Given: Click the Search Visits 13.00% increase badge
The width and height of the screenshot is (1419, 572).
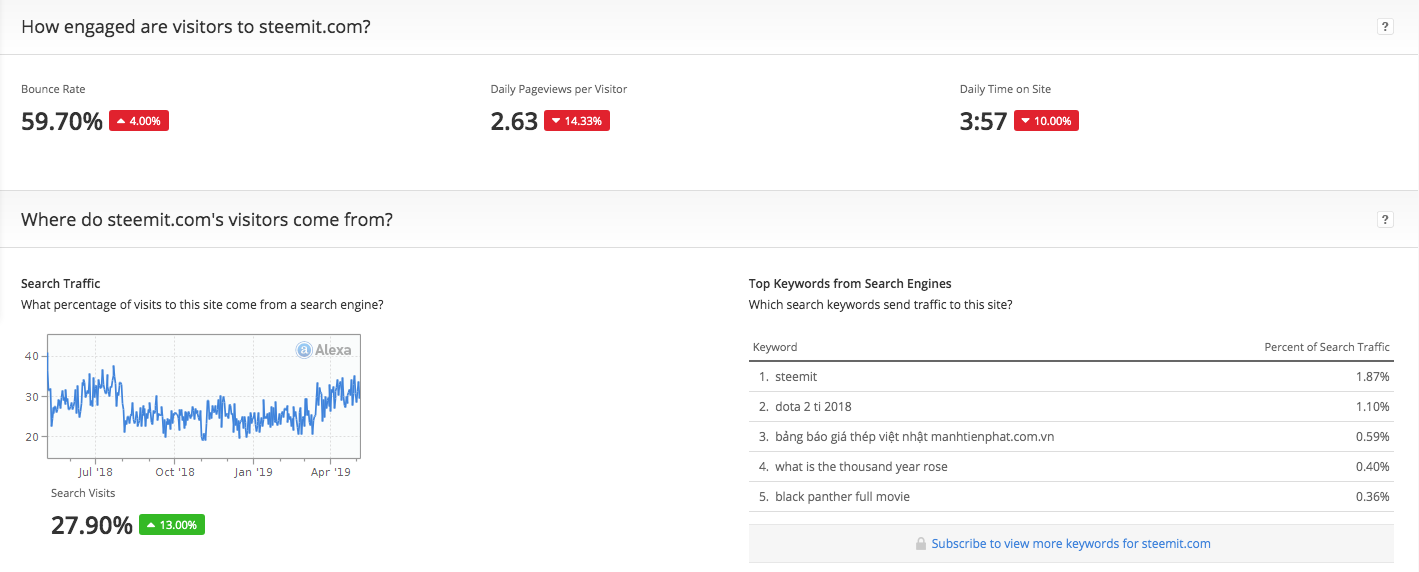Looking at the screenshot, I should [172, 525].
